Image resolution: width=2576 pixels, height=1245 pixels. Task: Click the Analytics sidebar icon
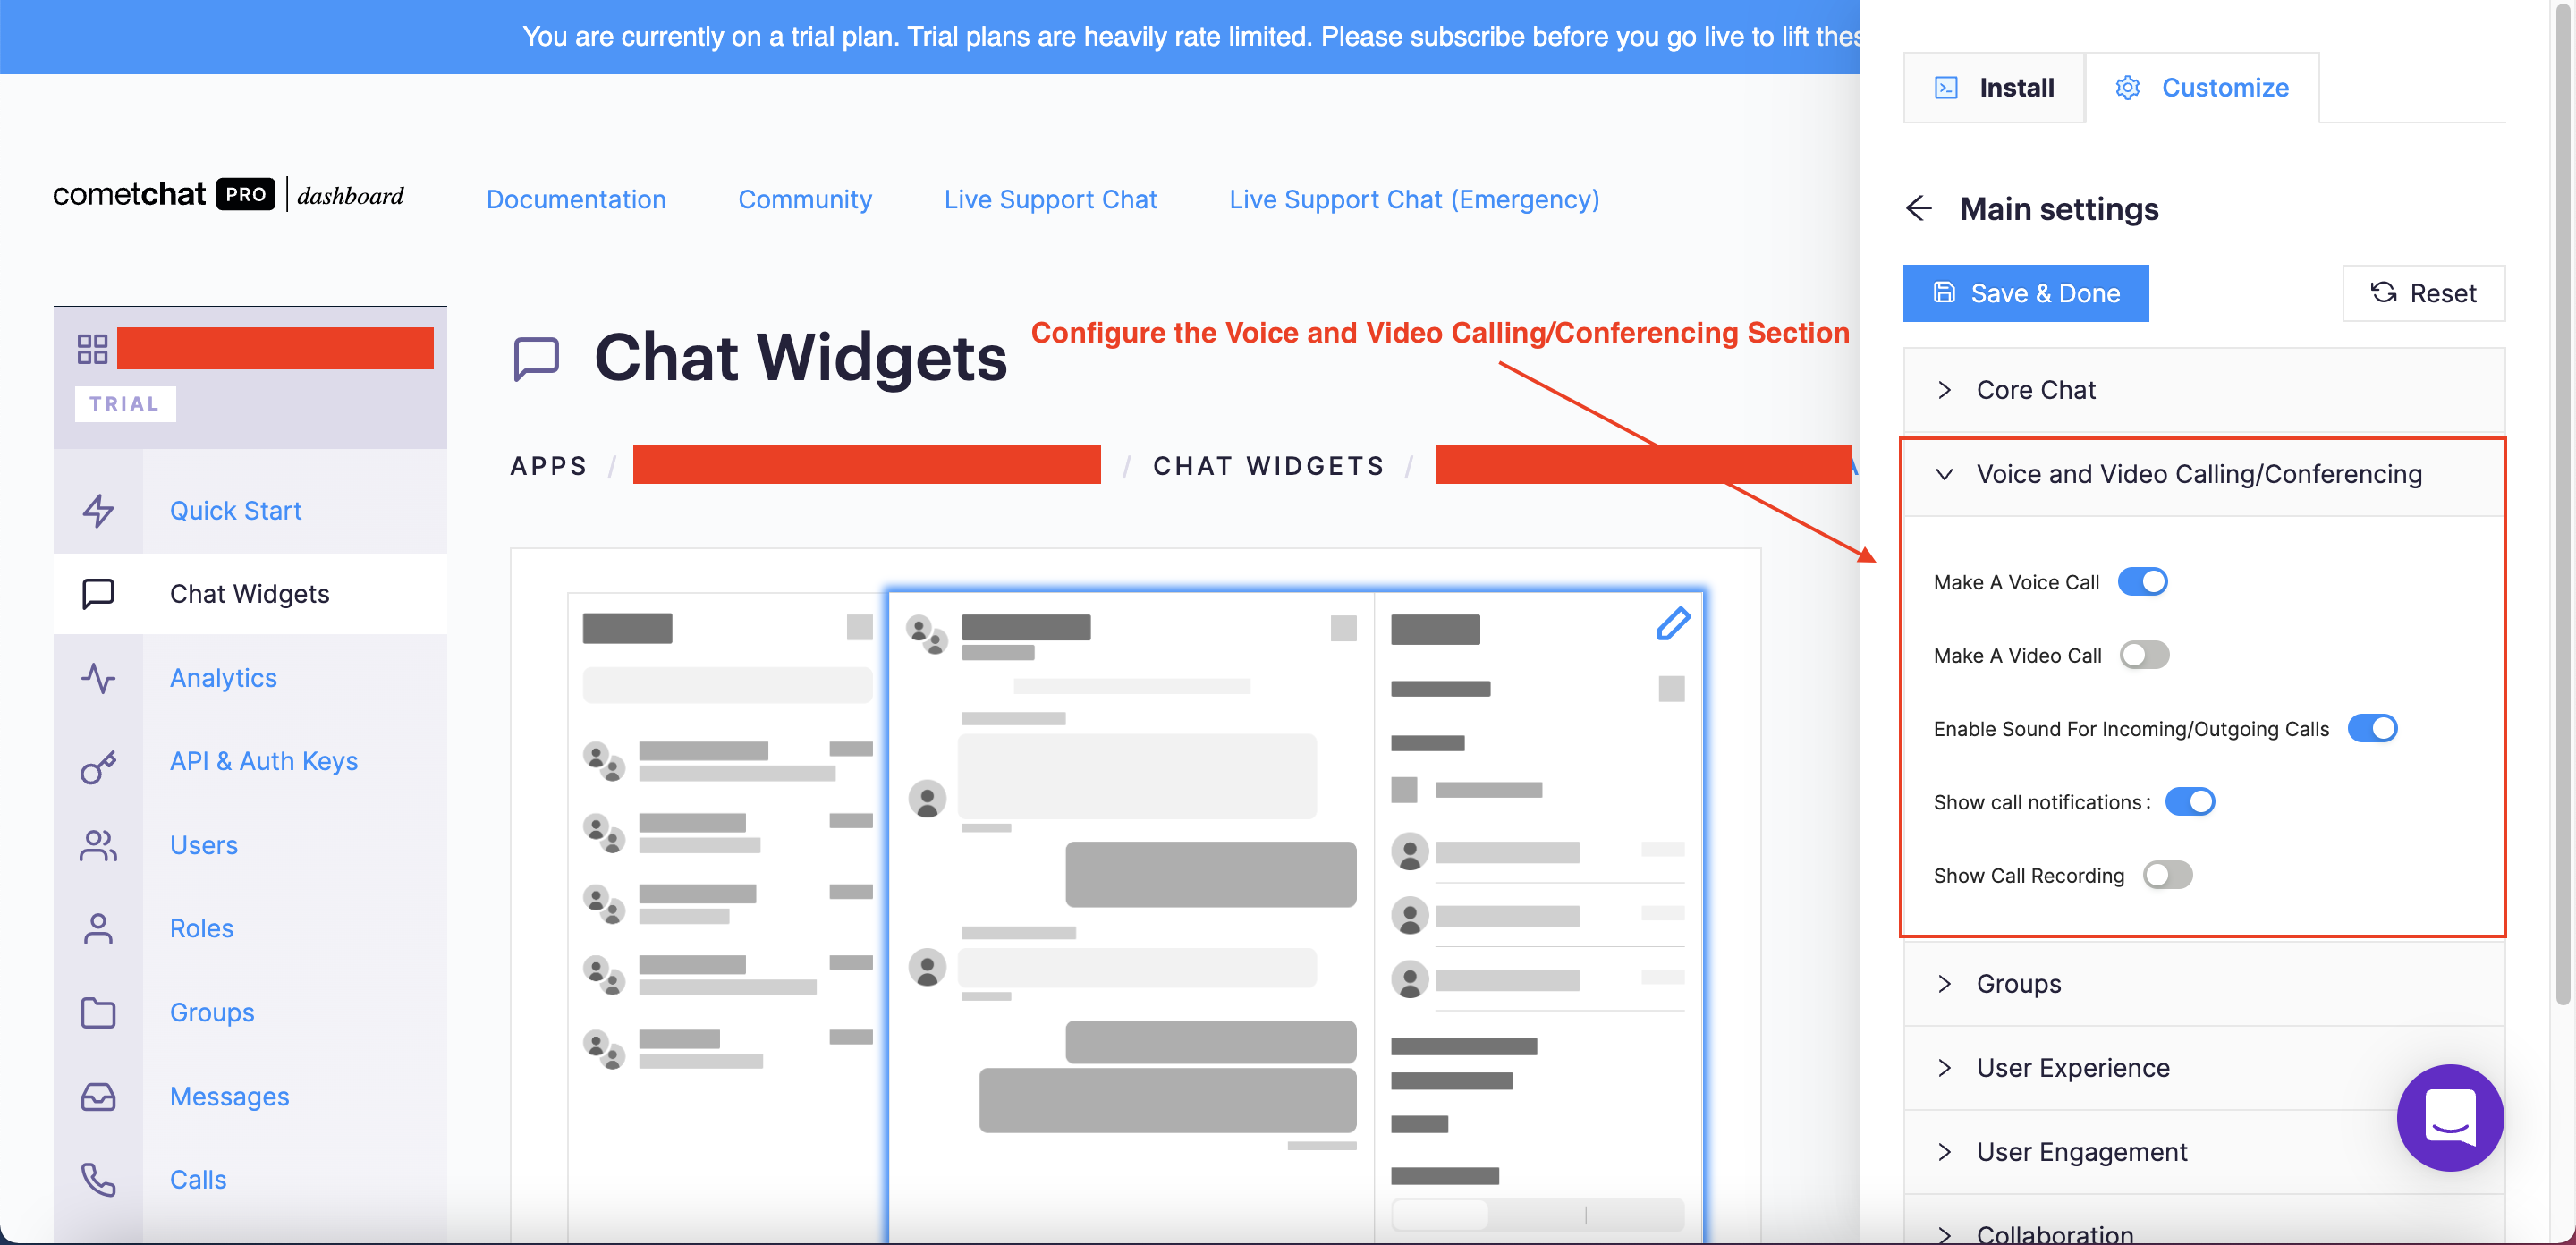click(98, 675)
